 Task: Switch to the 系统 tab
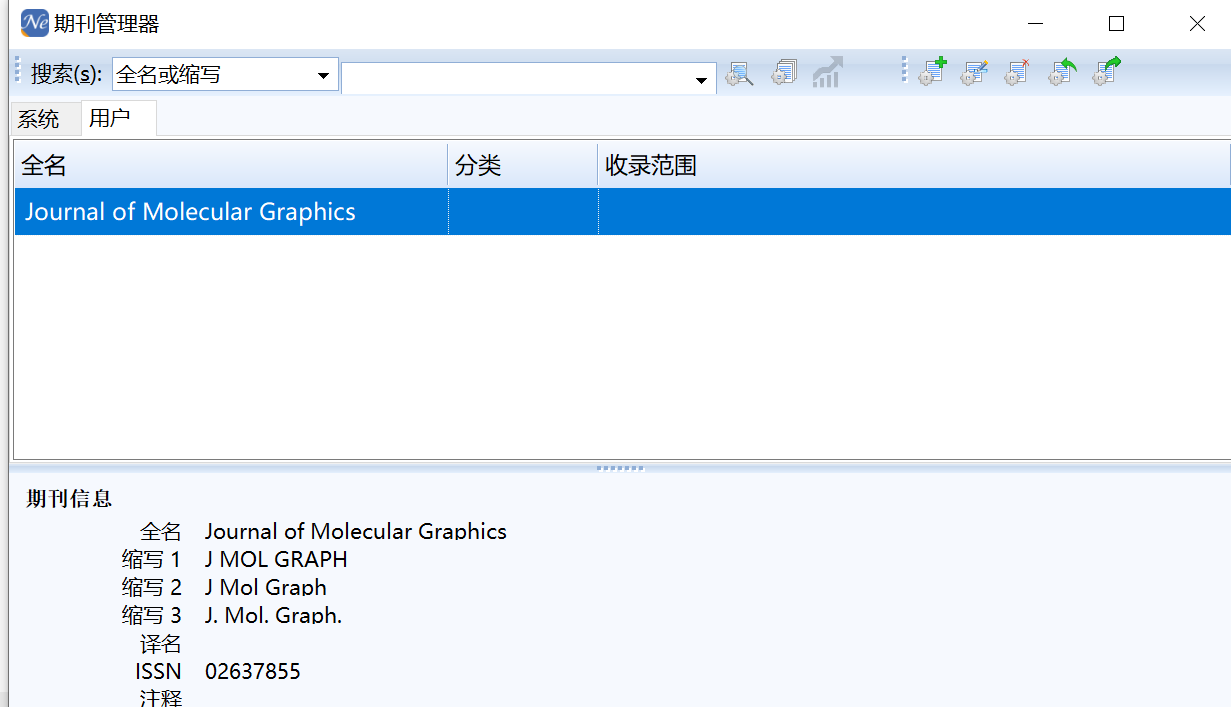(x=39, y=120)
